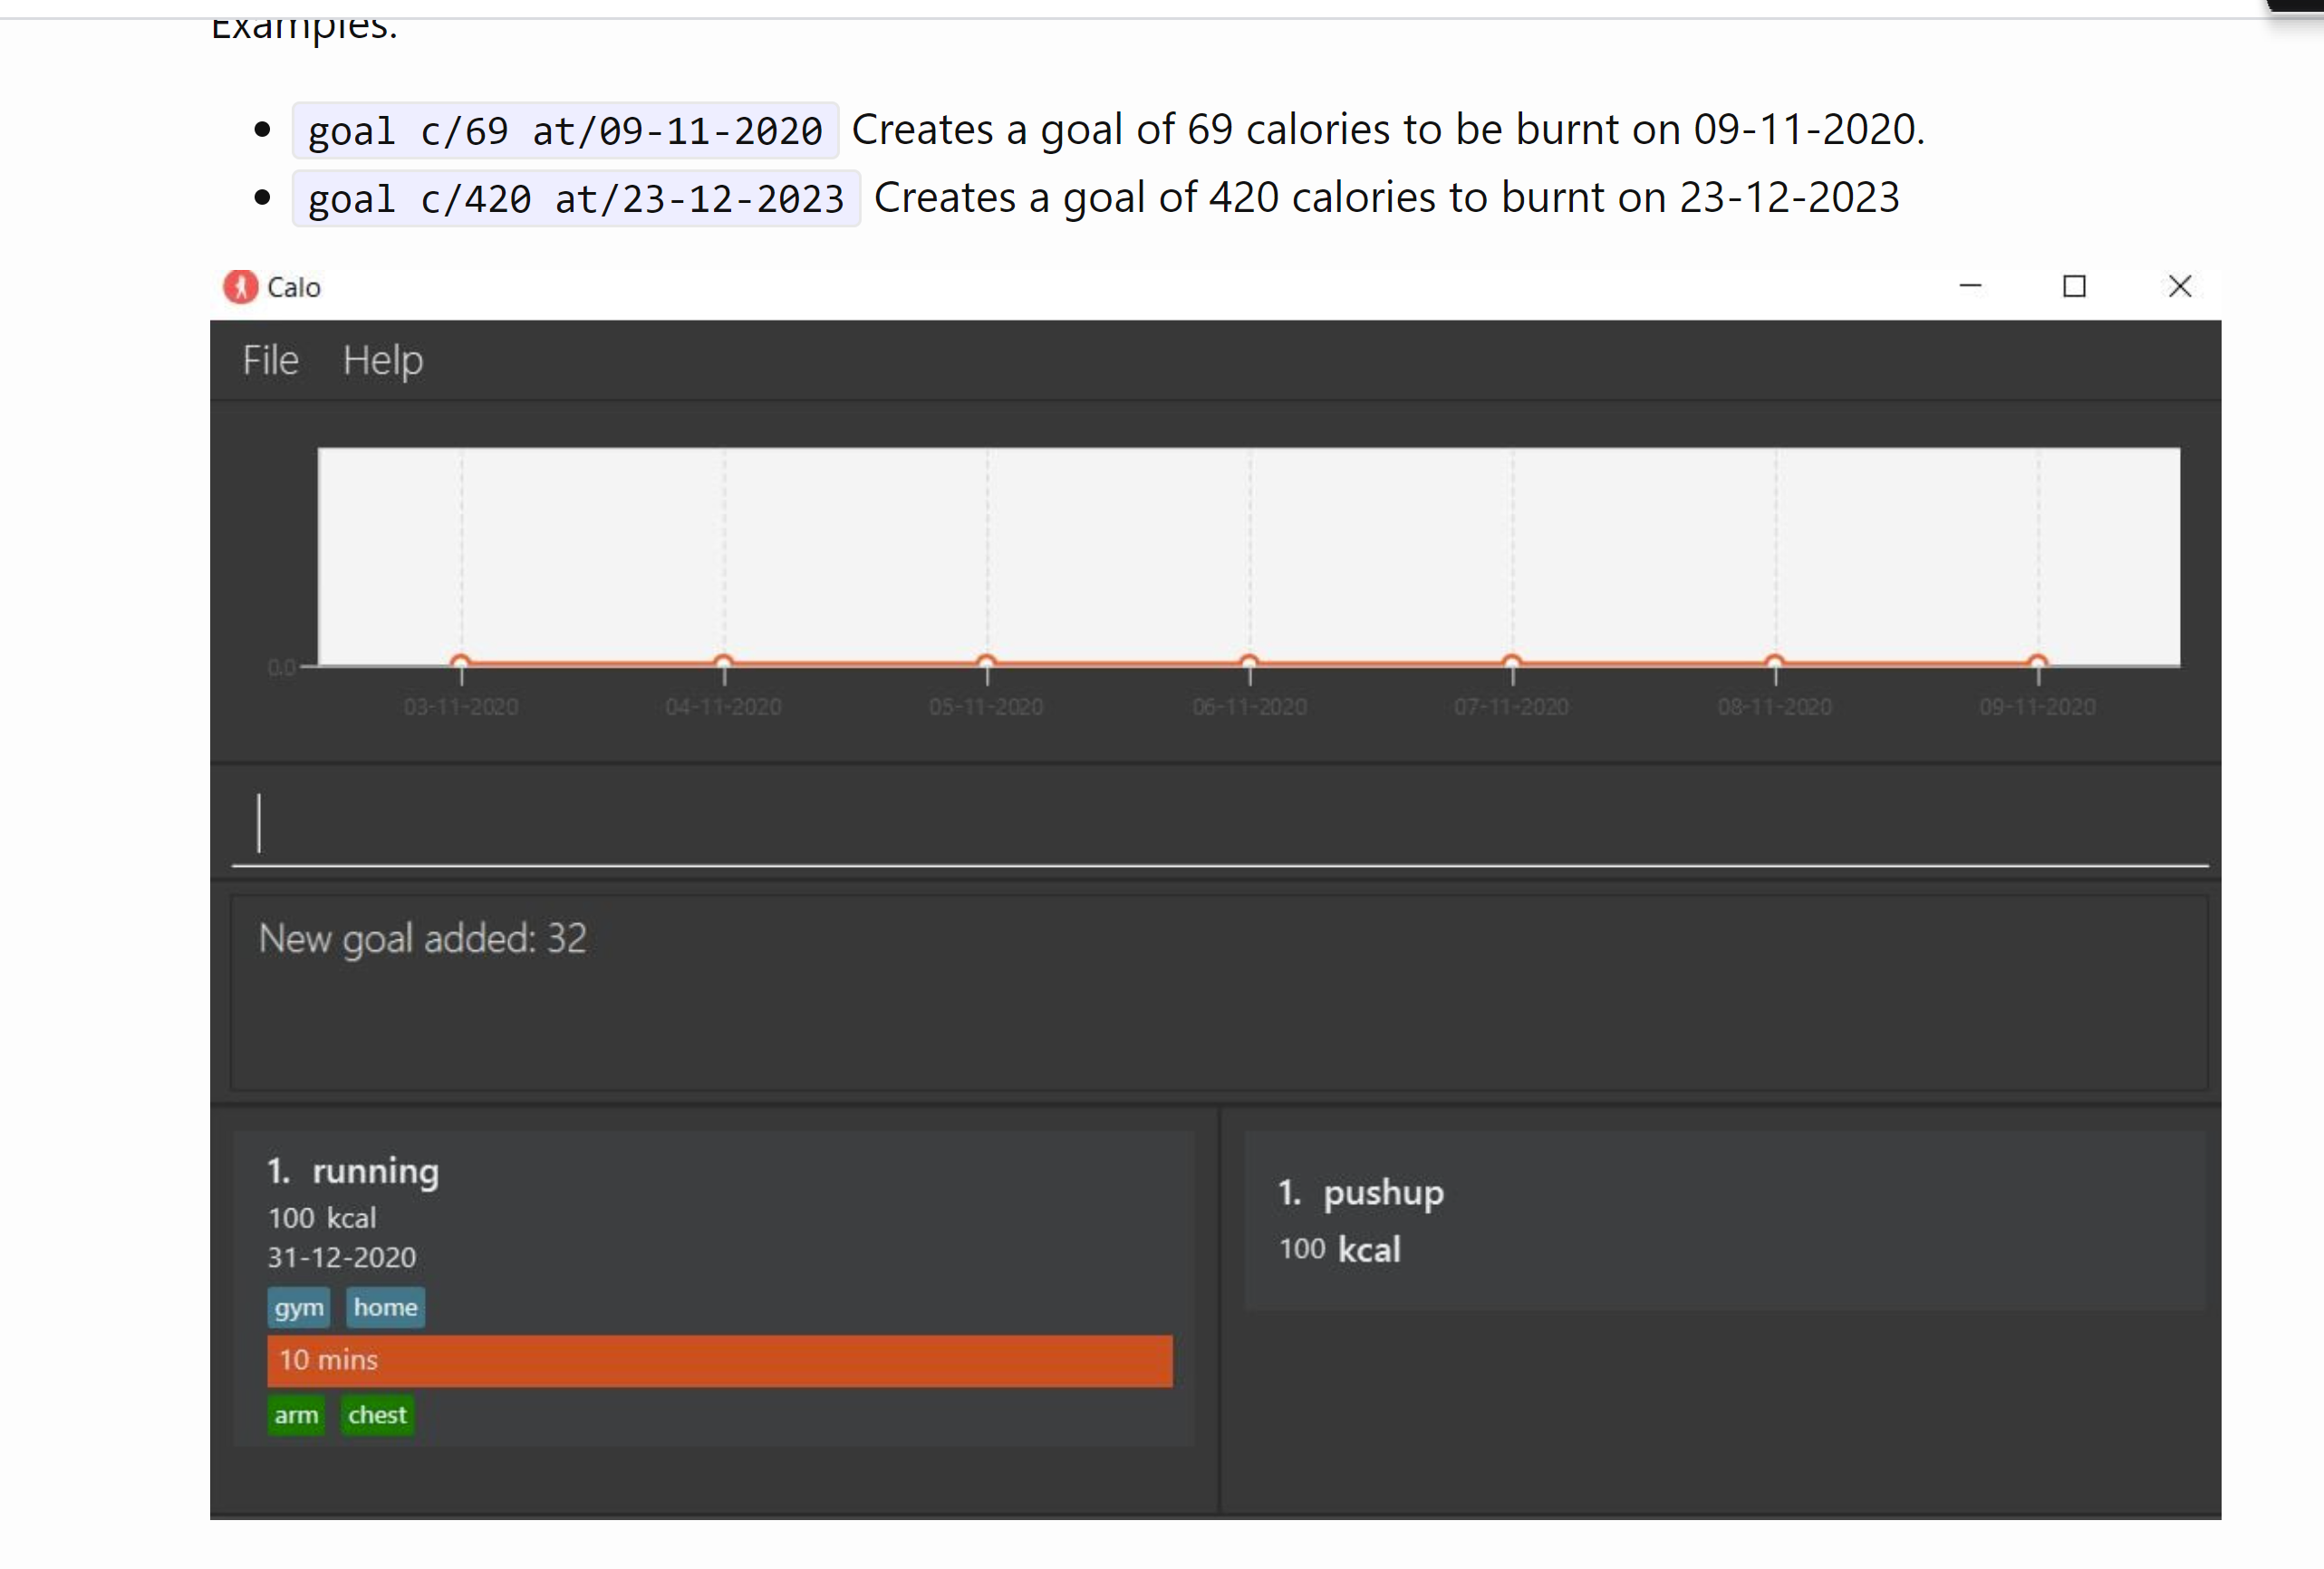Click the 07-11-2020 data point on chart

point(1512,662)
